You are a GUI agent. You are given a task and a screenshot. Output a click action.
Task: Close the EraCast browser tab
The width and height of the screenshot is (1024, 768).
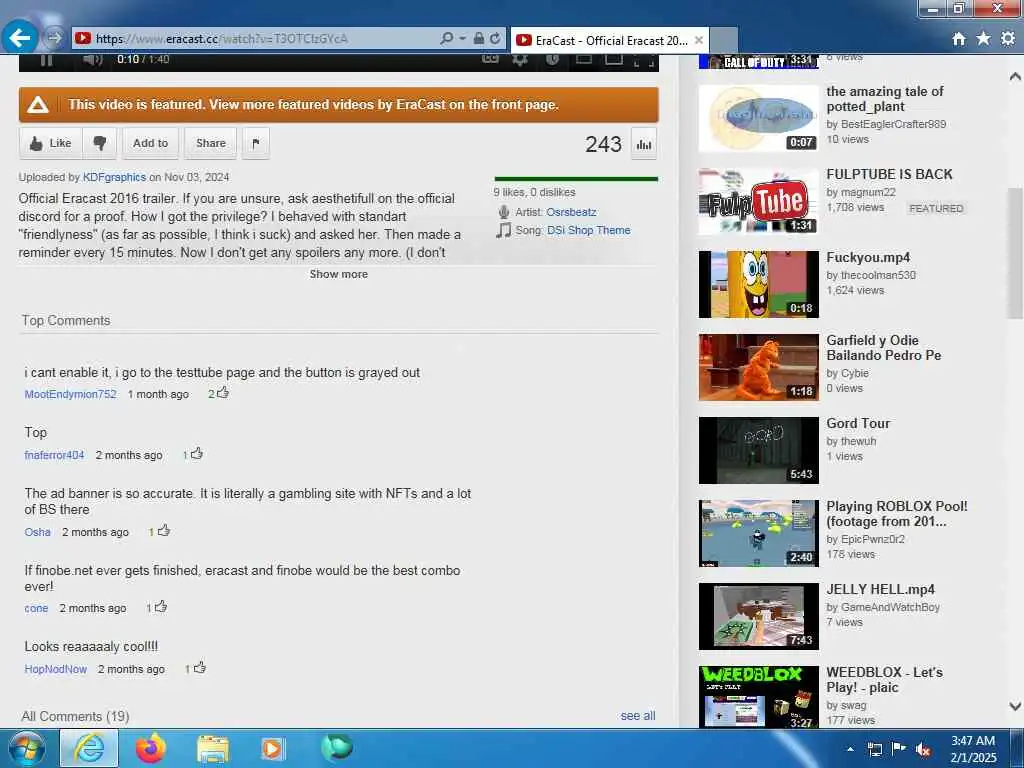coord(698,40)
